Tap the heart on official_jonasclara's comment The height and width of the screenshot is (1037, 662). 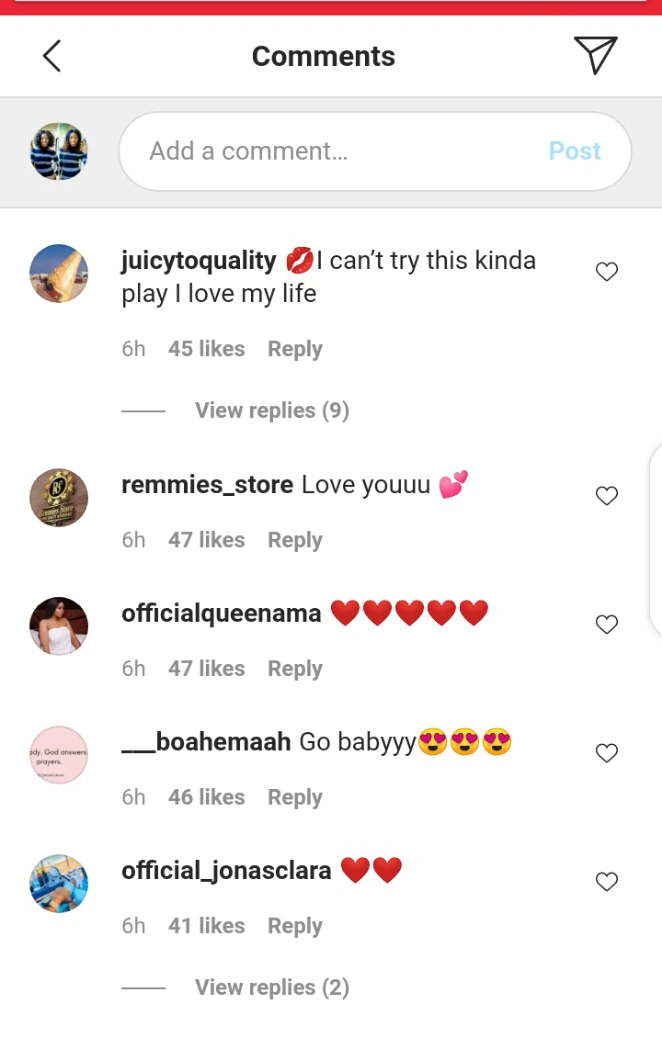(x=607, y=882)
